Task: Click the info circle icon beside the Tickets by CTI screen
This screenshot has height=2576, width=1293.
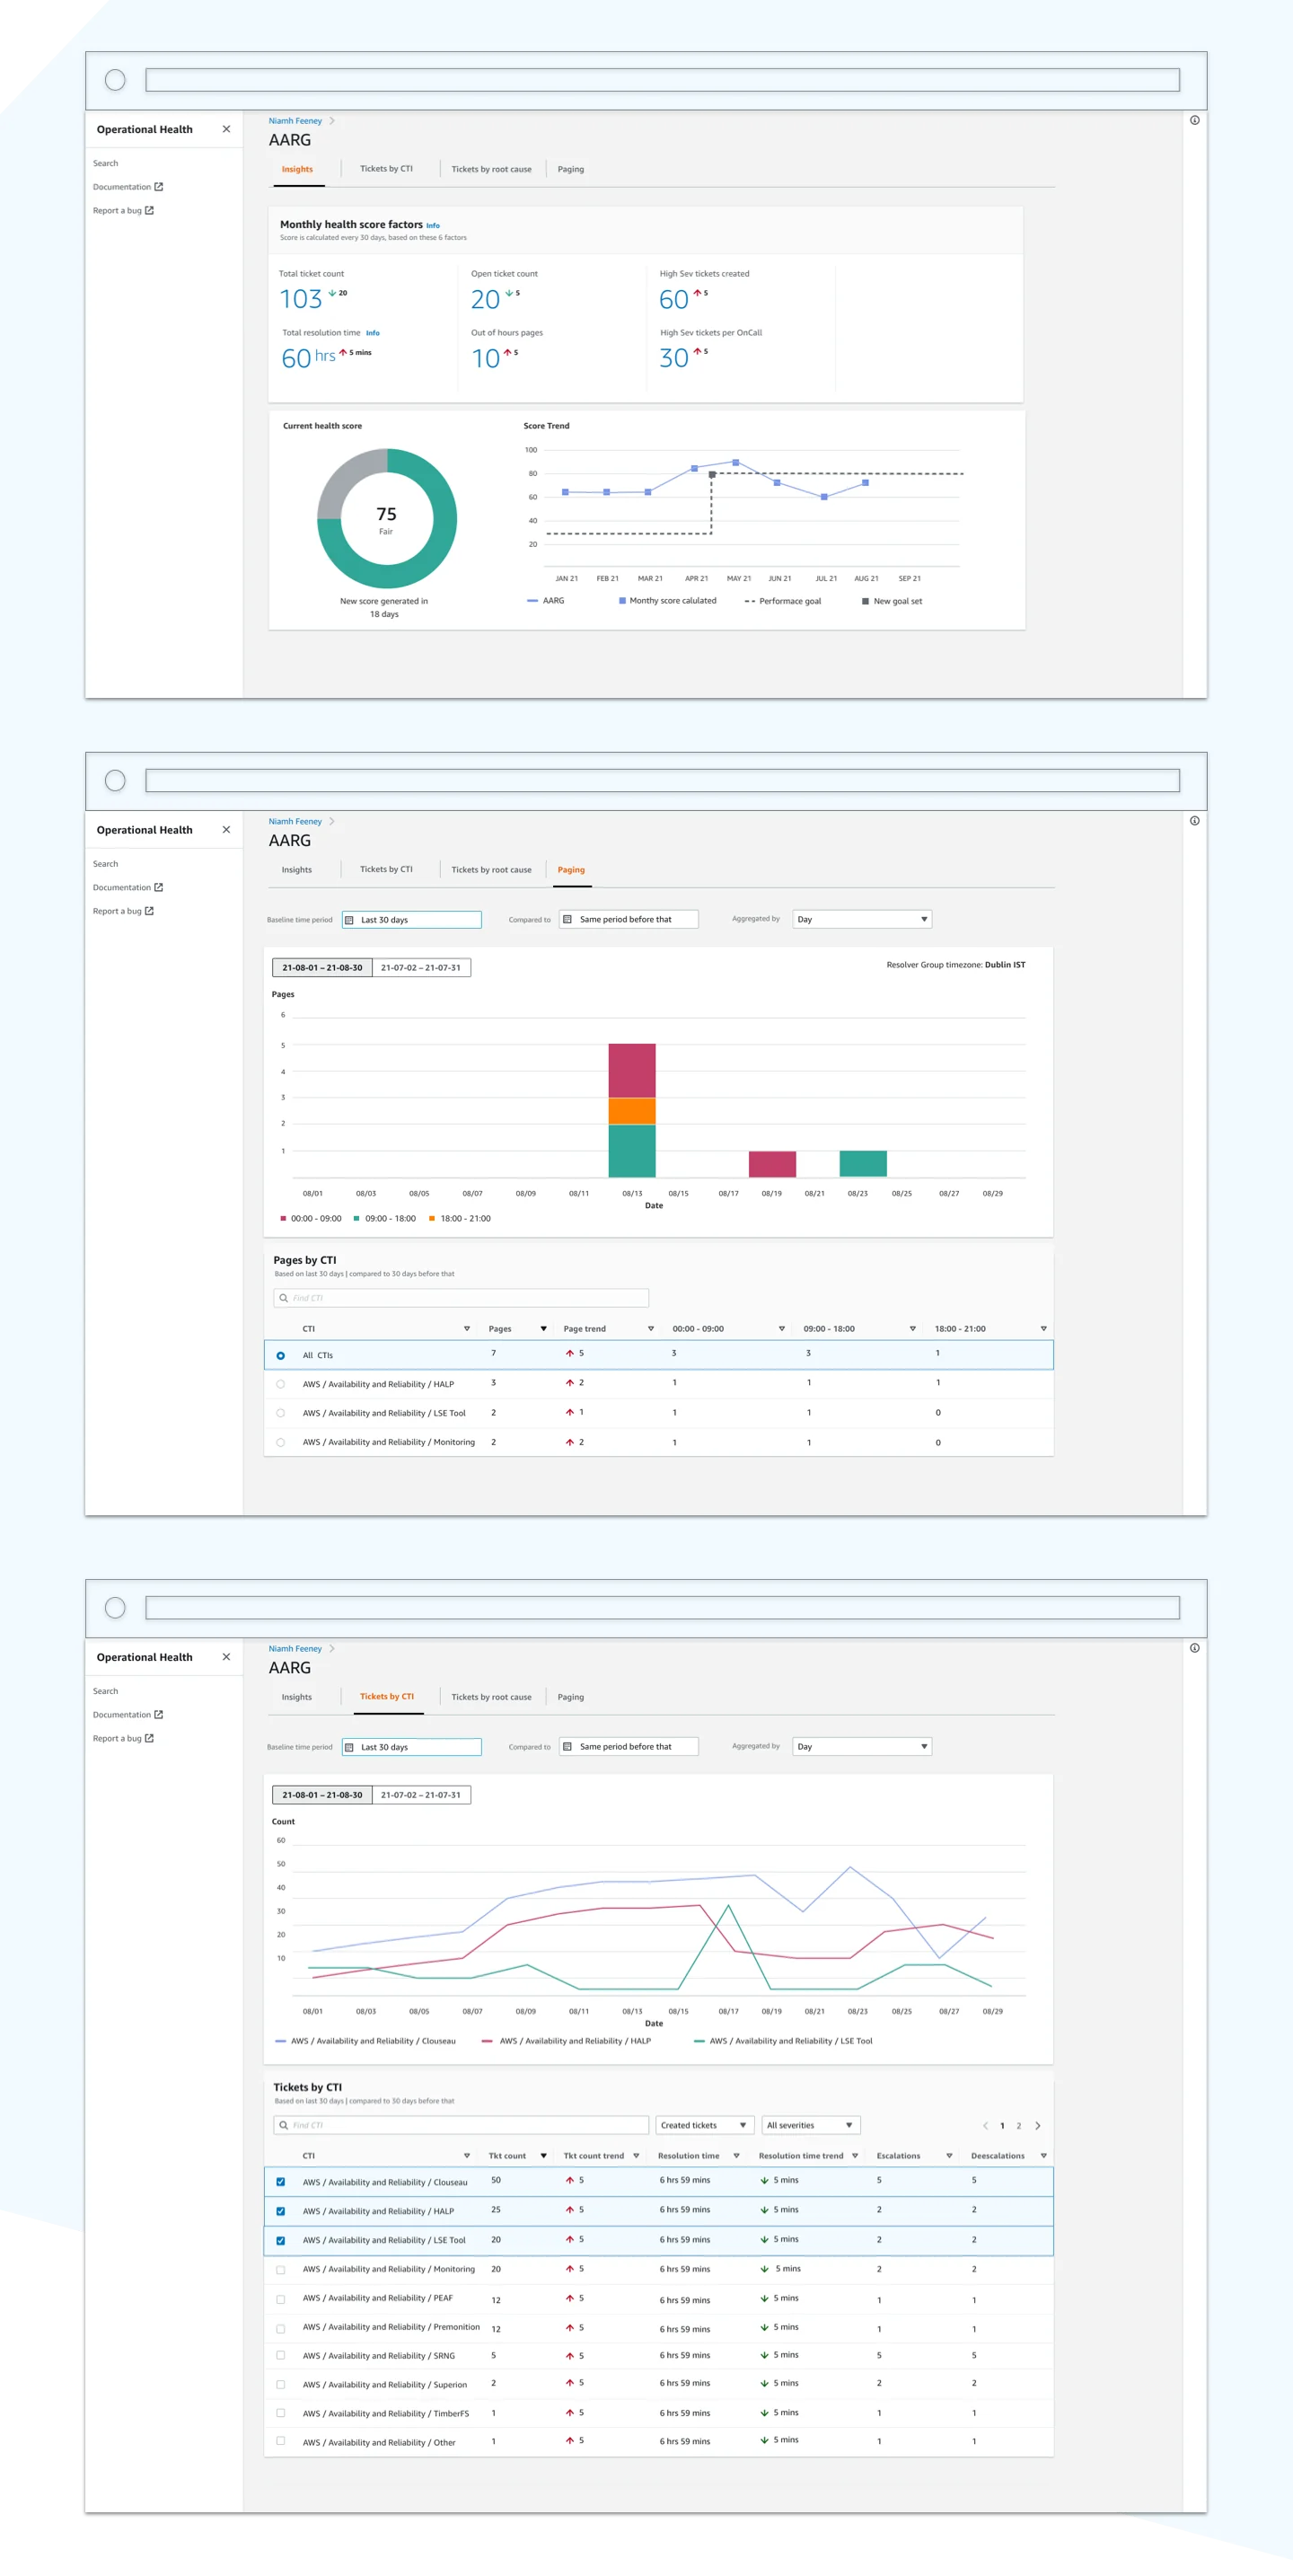Action: pyautogui.click(x=1194, y=1648)
